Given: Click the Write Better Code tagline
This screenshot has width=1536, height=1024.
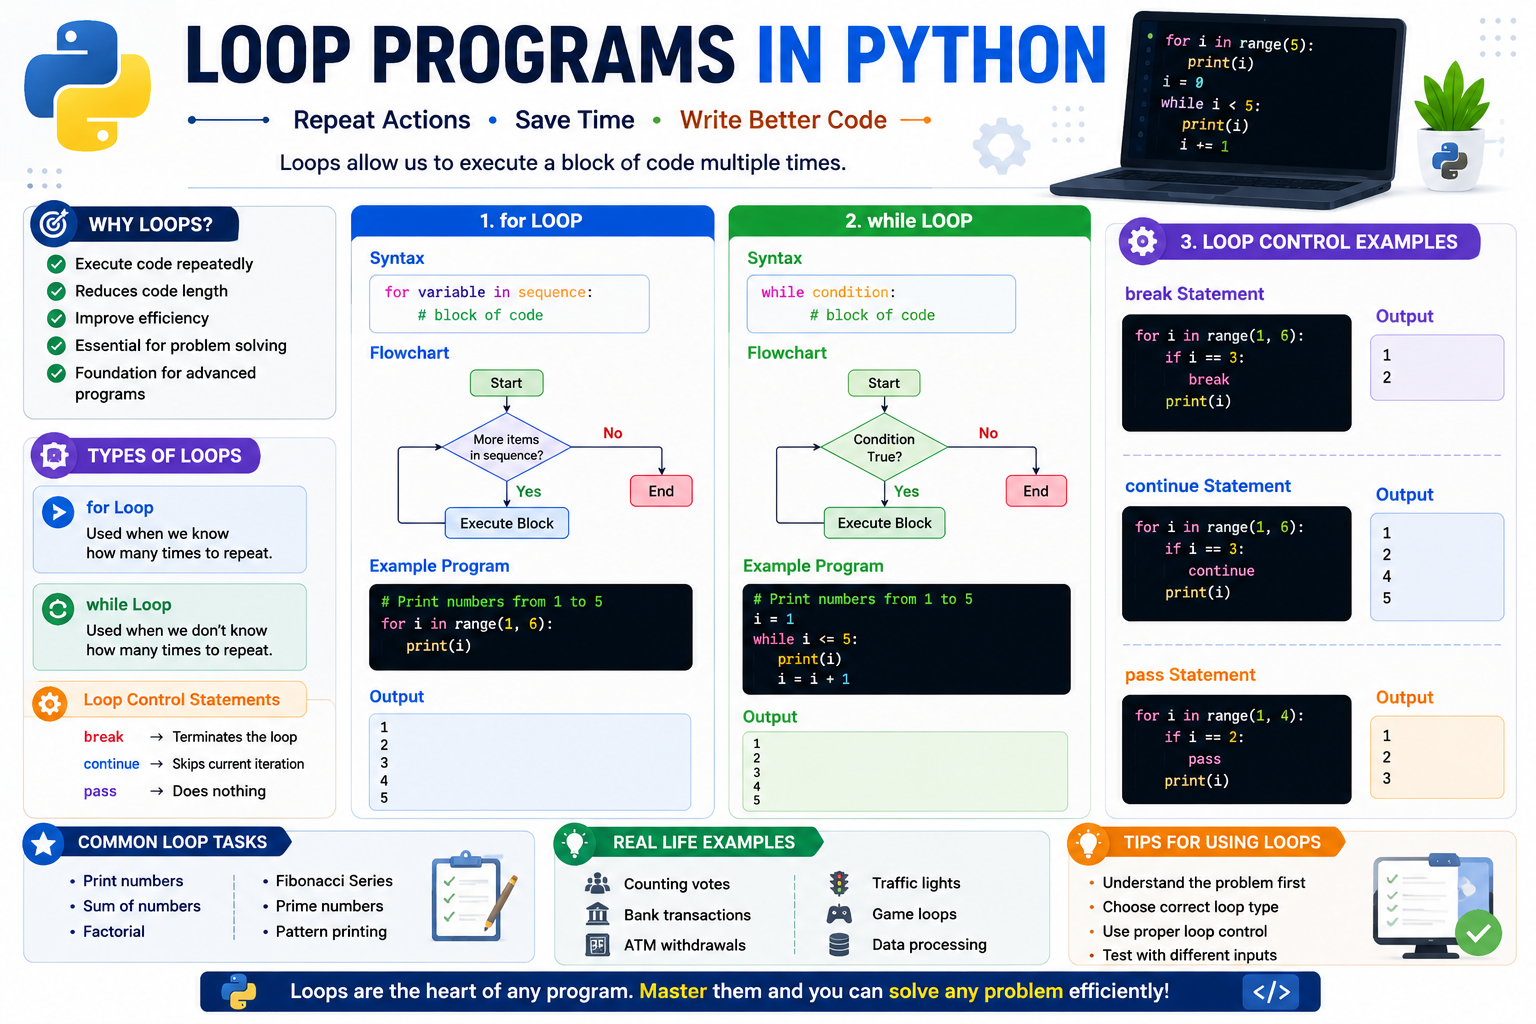Looking at the screenshot, I should pyautogui.click(x=783, y=120).
